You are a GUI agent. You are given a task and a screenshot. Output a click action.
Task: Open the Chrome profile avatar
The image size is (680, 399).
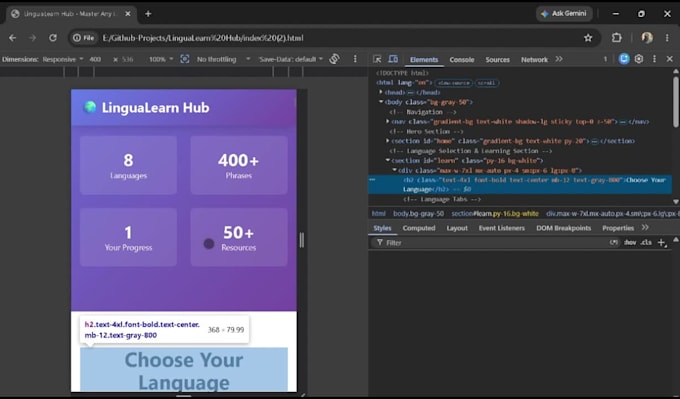pyautogui.click(x=647, y=38)
